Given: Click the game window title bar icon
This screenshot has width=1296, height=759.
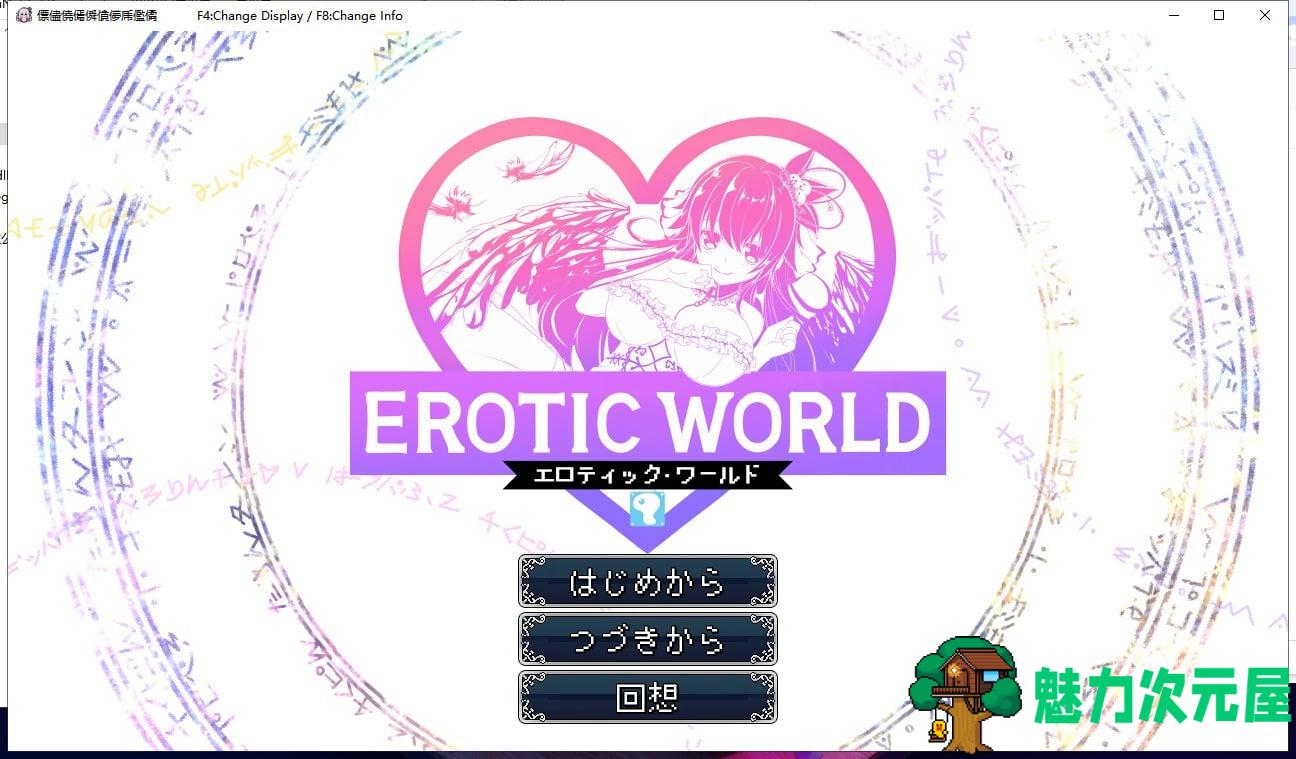Looking at the screenshot, I should click(25, 15).
